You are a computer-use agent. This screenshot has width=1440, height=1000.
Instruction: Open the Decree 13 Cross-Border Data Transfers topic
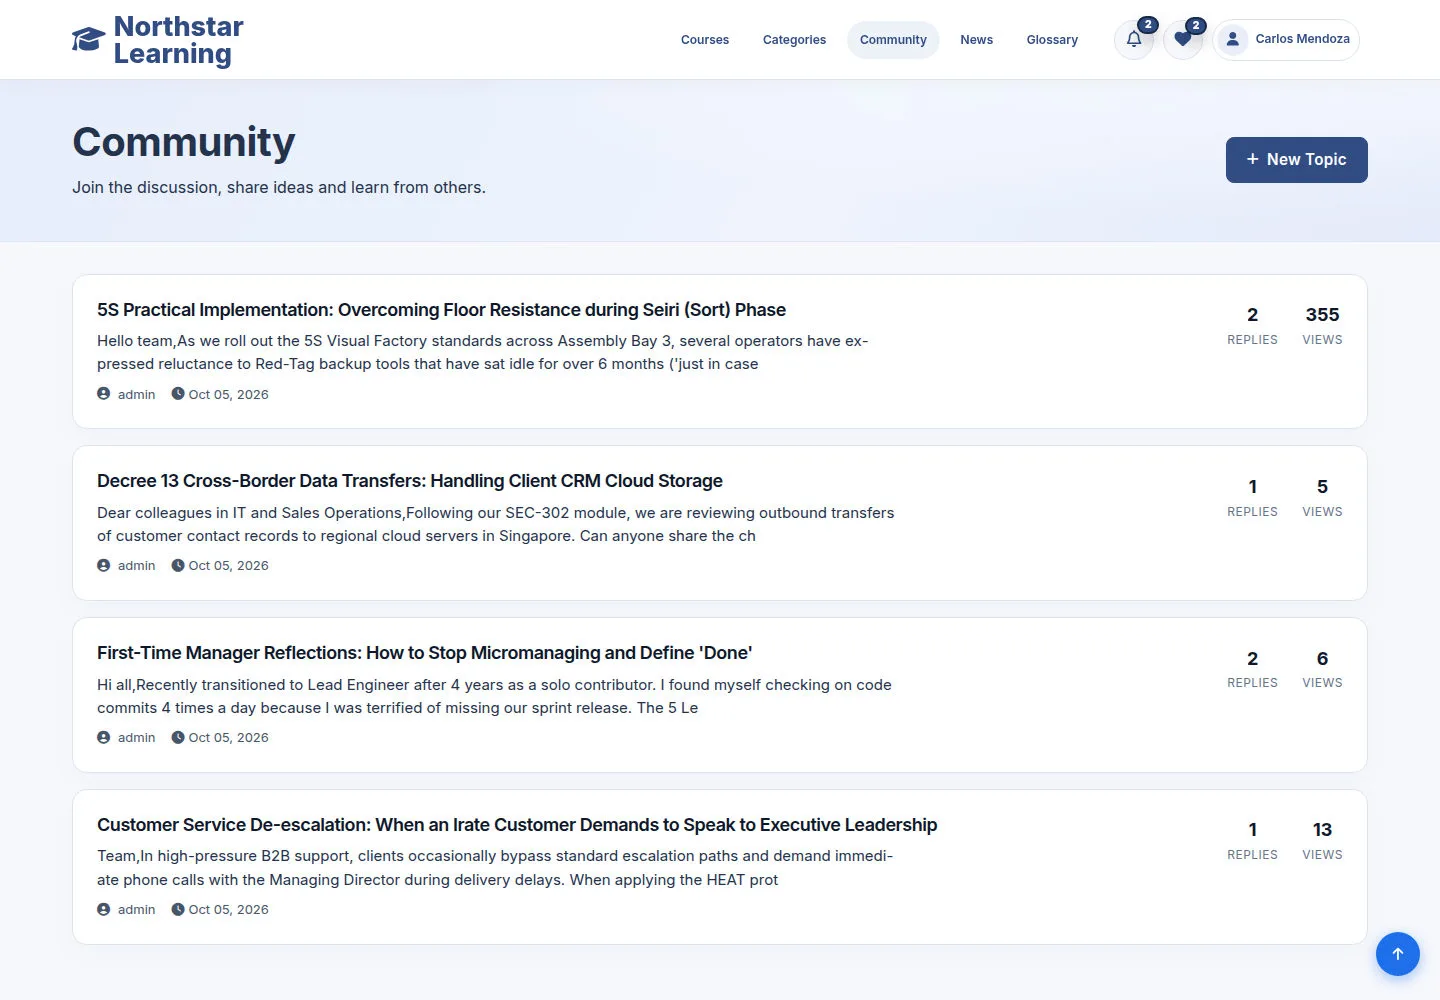click(410, 481)
